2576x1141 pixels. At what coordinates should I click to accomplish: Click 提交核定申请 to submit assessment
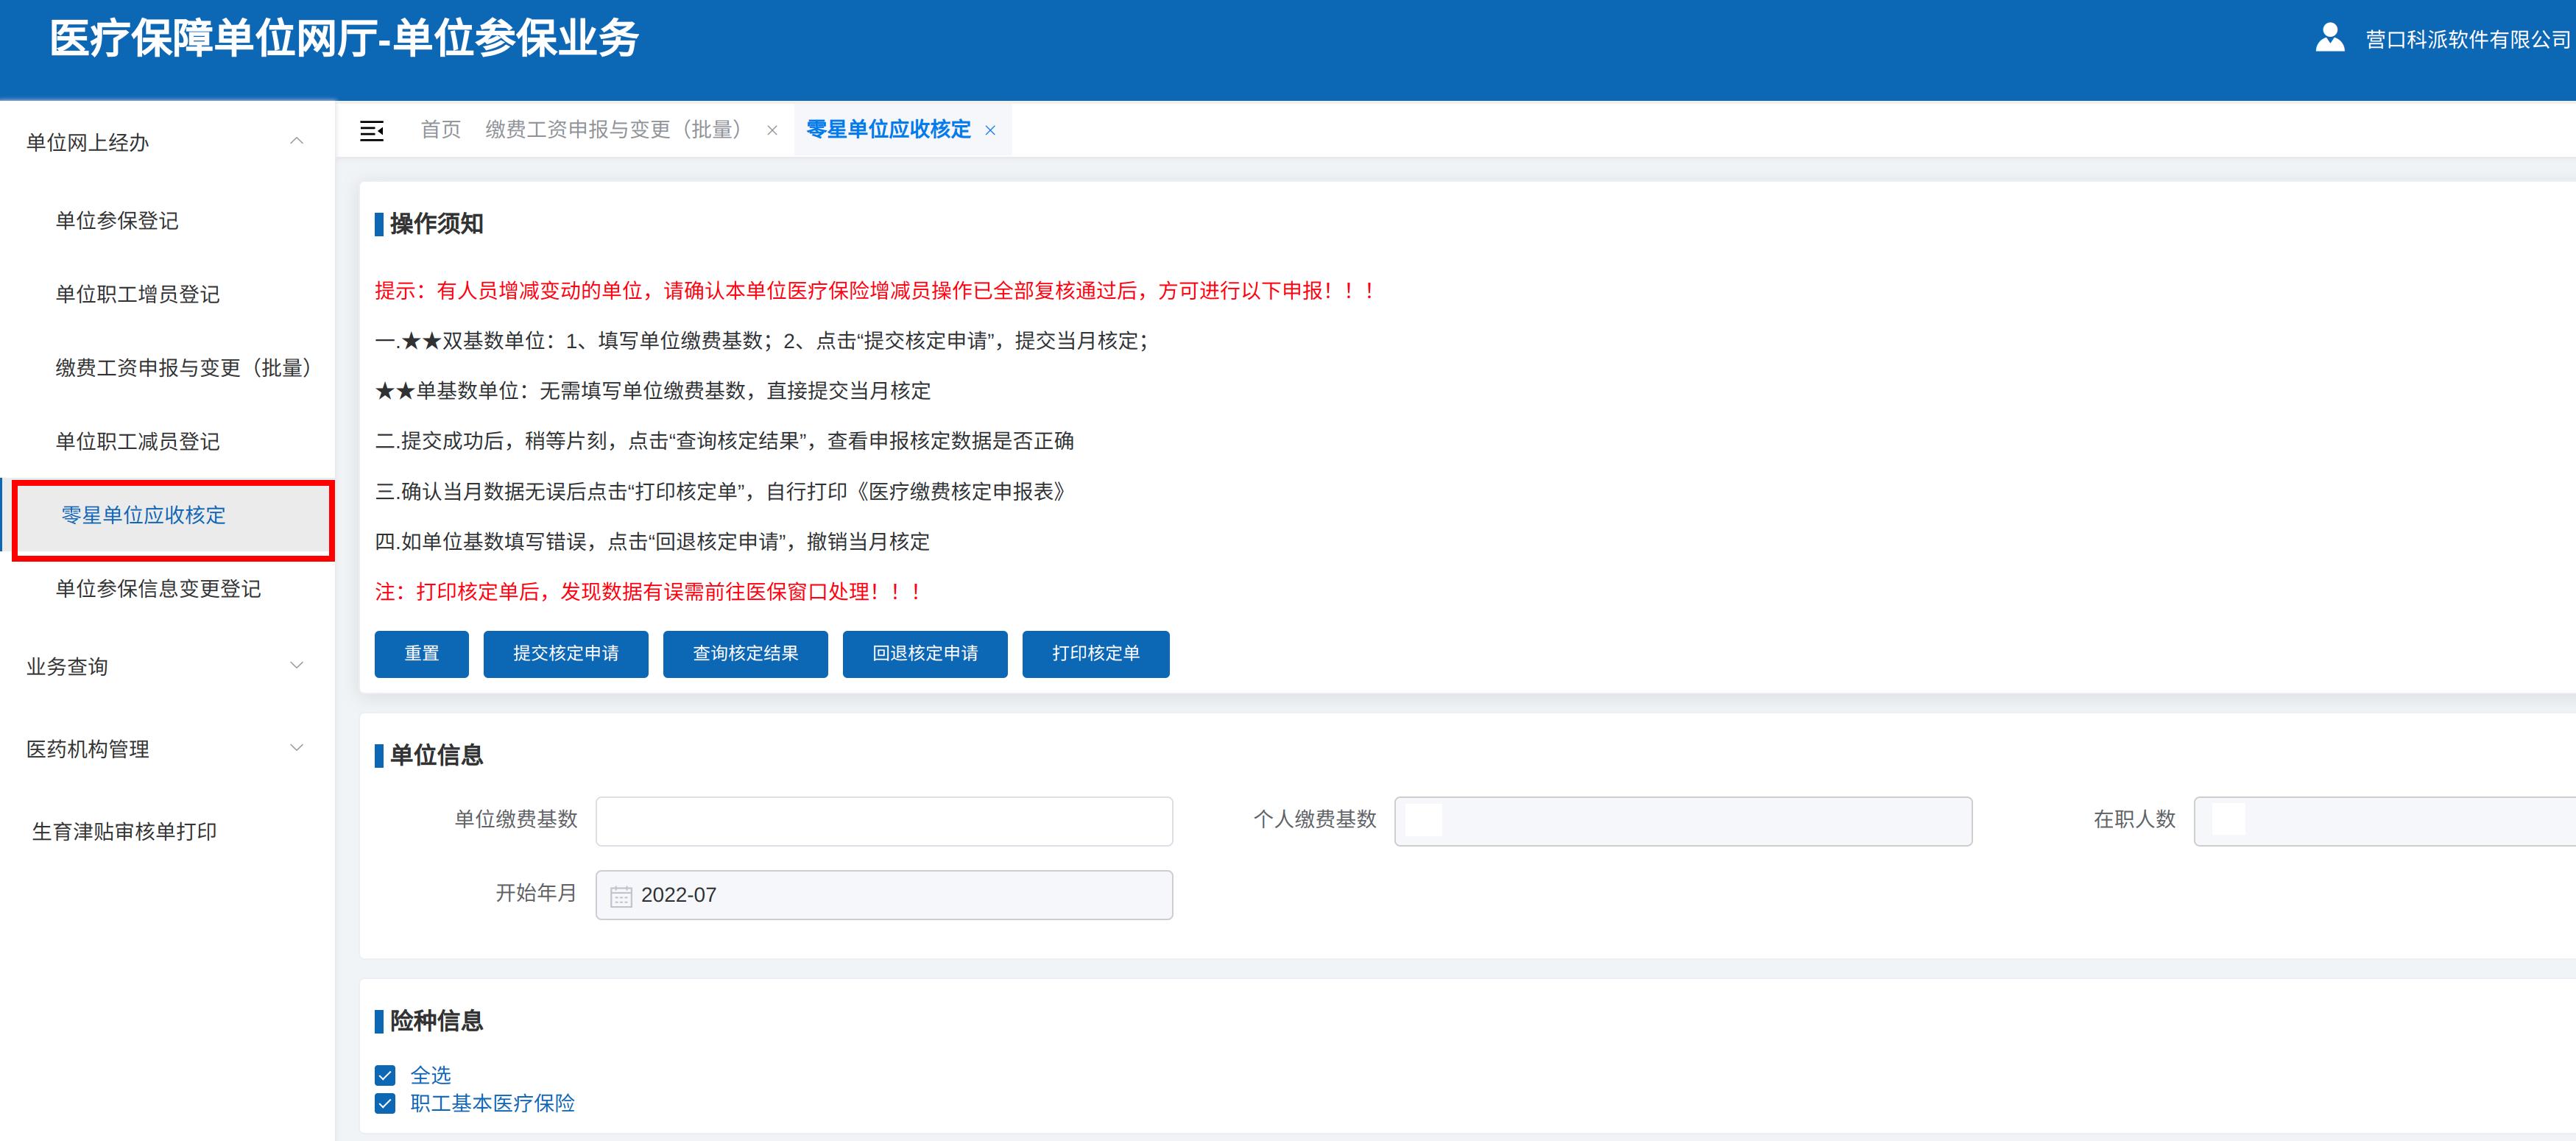coord(566,654)
